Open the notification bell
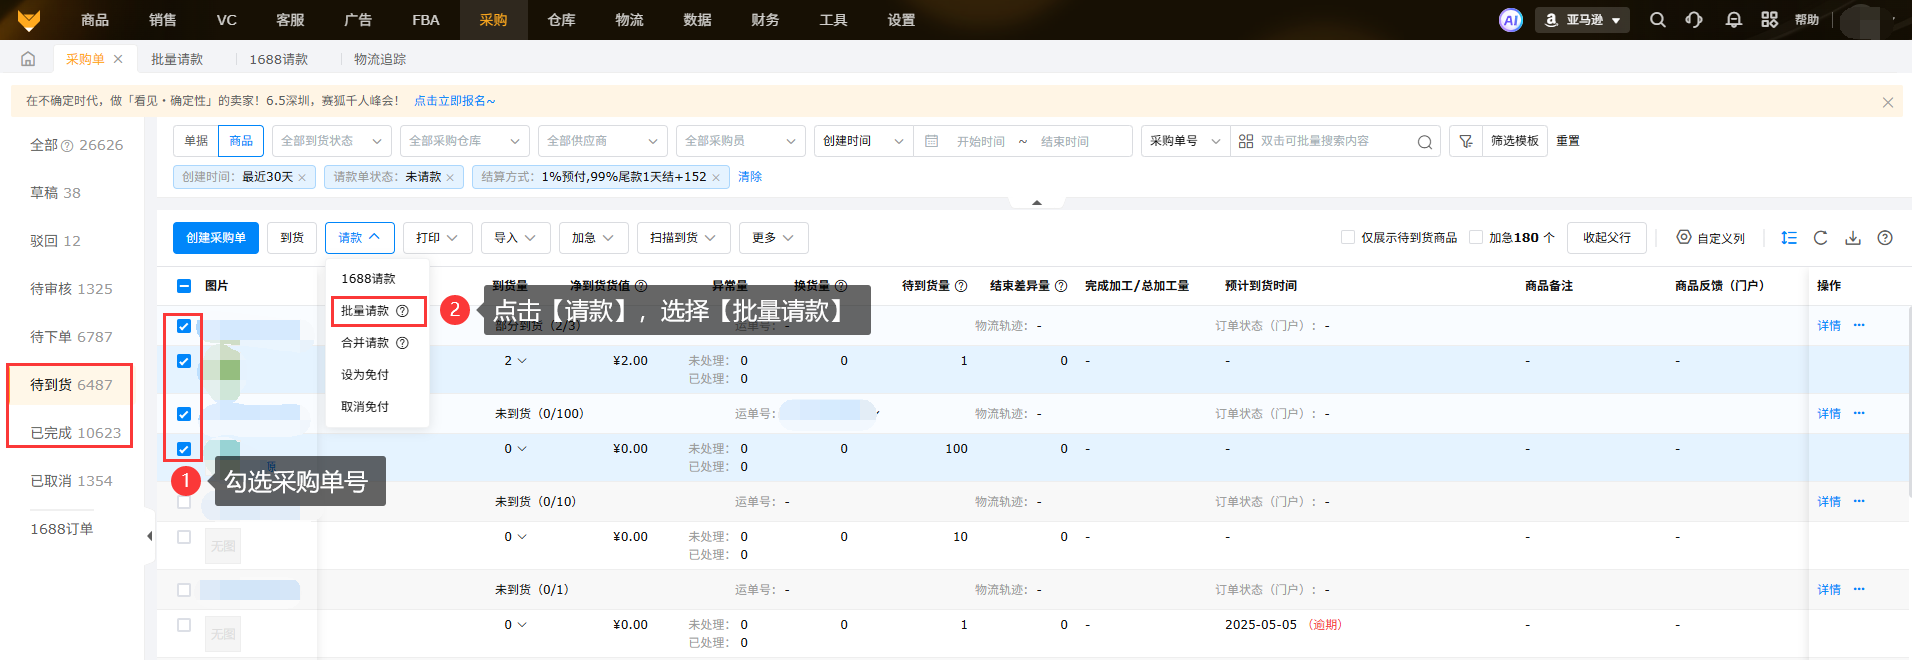 coord(1733,20)
